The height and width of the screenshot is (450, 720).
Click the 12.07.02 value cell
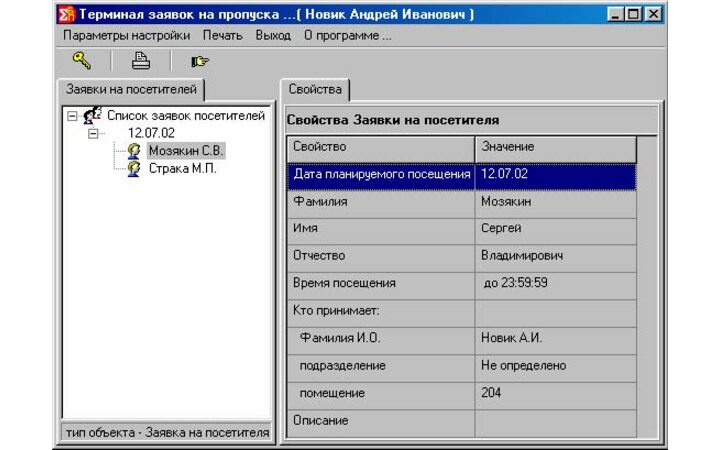pyautogui.click(x=556, y=176)
